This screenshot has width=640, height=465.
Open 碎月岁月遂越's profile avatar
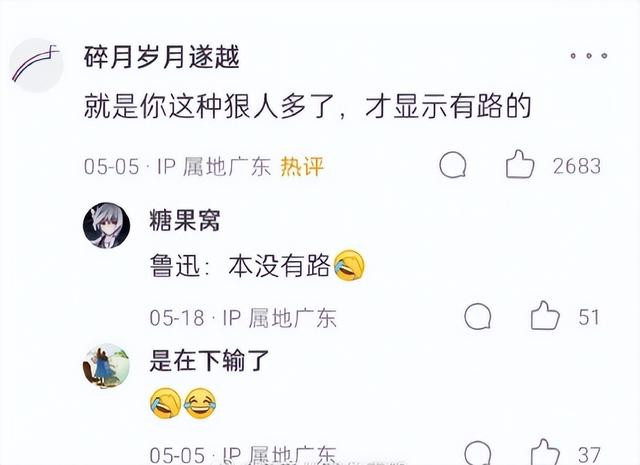37,65
